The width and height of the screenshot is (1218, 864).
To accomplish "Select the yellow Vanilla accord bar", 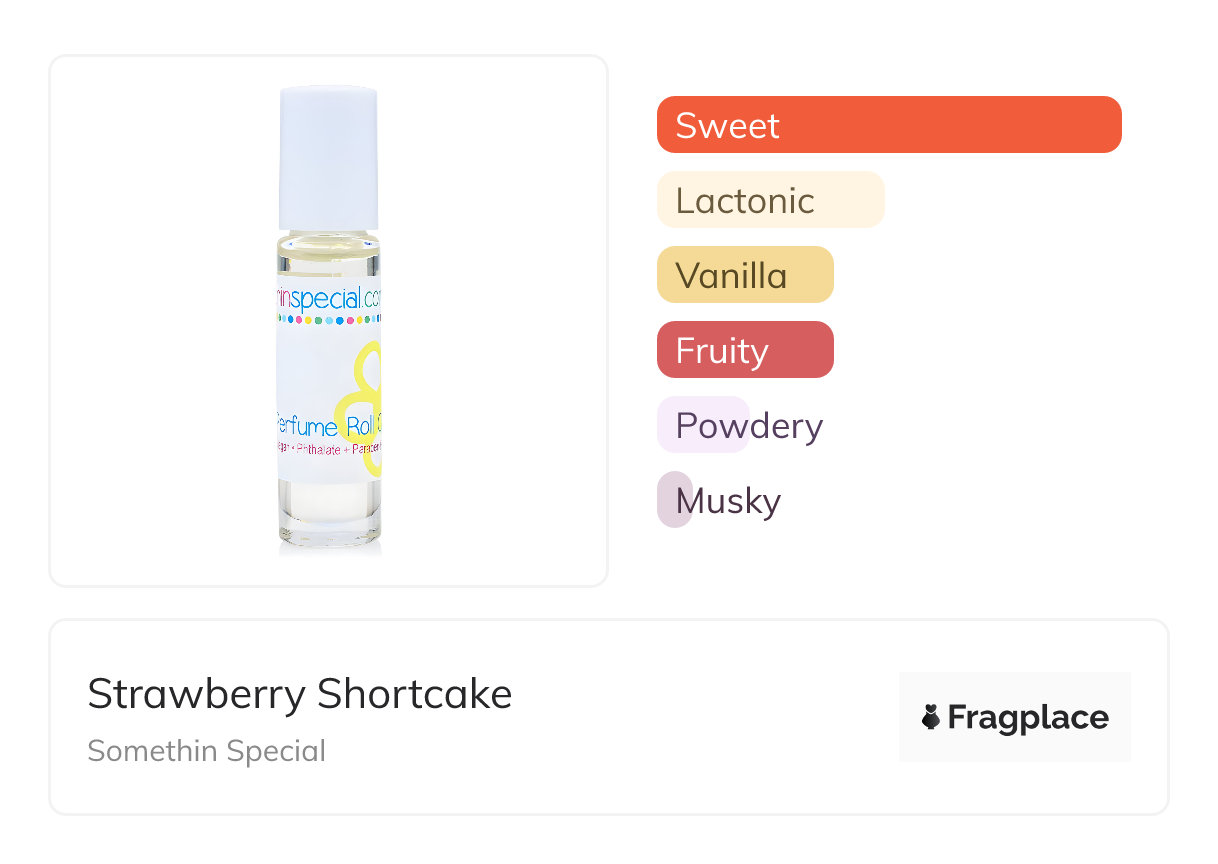I will click(x=745, y=275).
